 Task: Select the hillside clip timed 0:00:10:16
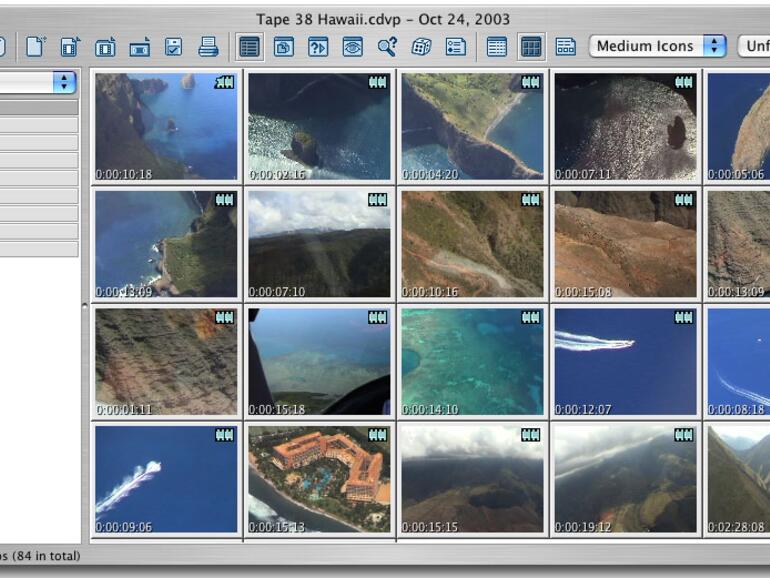472,244
